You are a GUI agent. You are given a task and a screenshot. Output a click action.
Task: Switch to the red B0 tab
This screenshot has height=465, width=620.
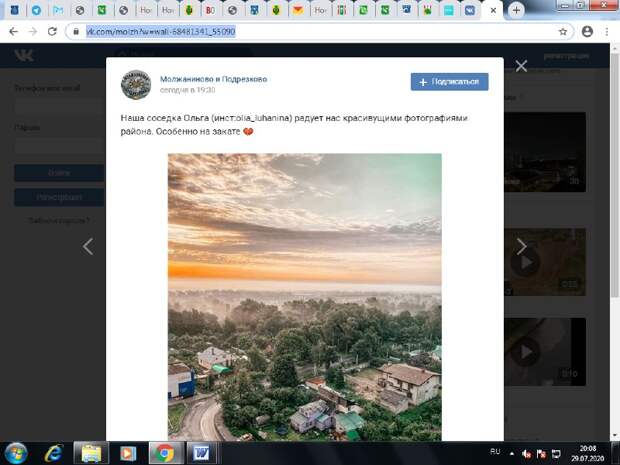click(210, 10)
